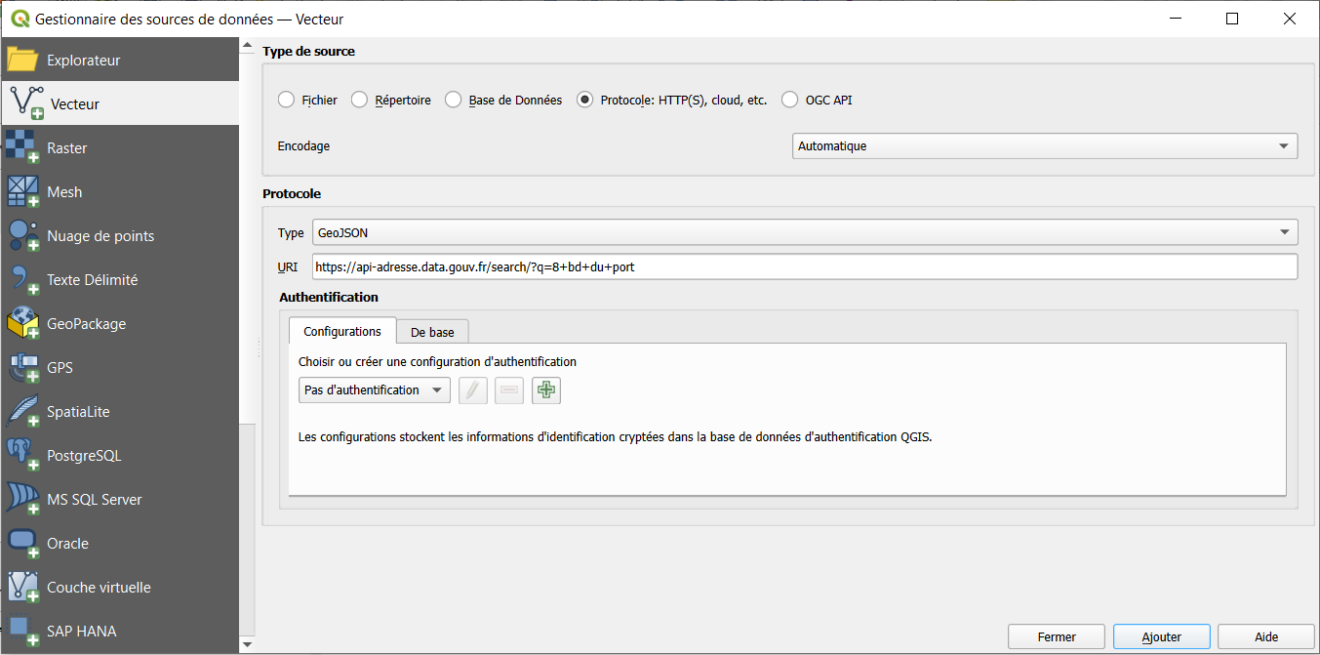Click inside the URI input field
Screen dimensions: 1320x655
[x=700, y=266]
